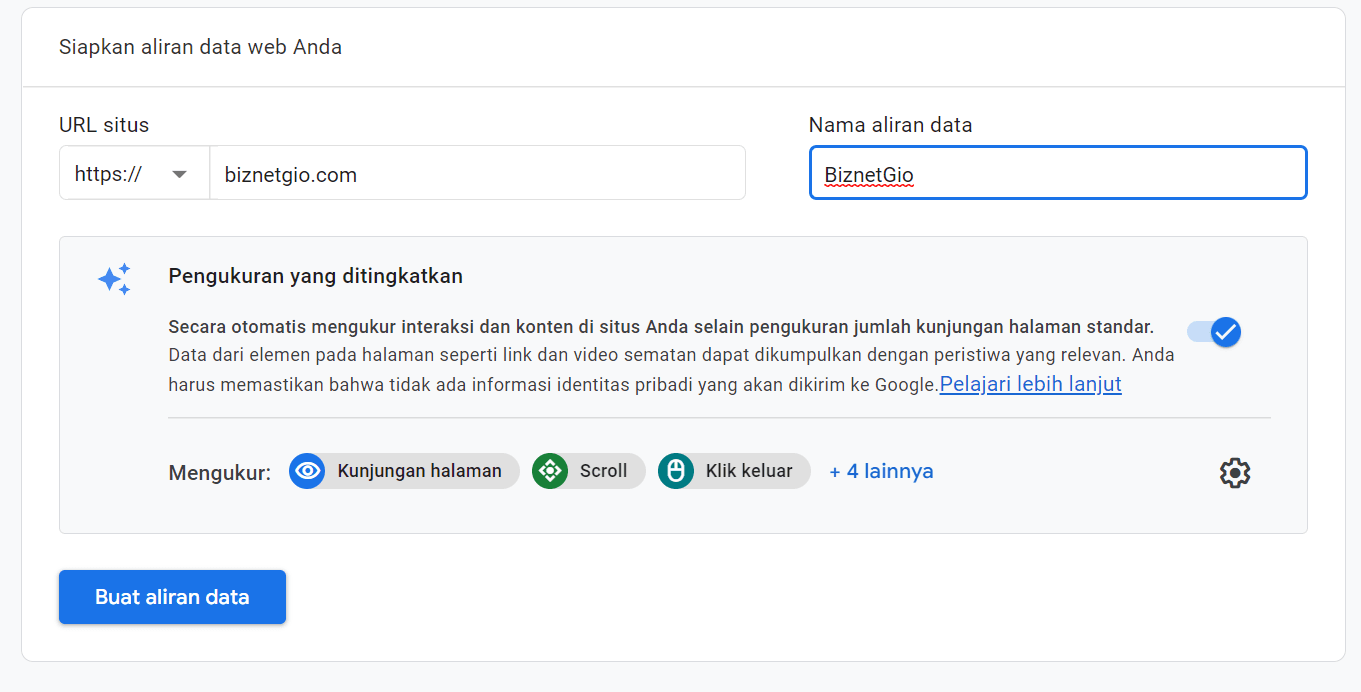
Task: Click the URL situs label
Action: point(104,125)
